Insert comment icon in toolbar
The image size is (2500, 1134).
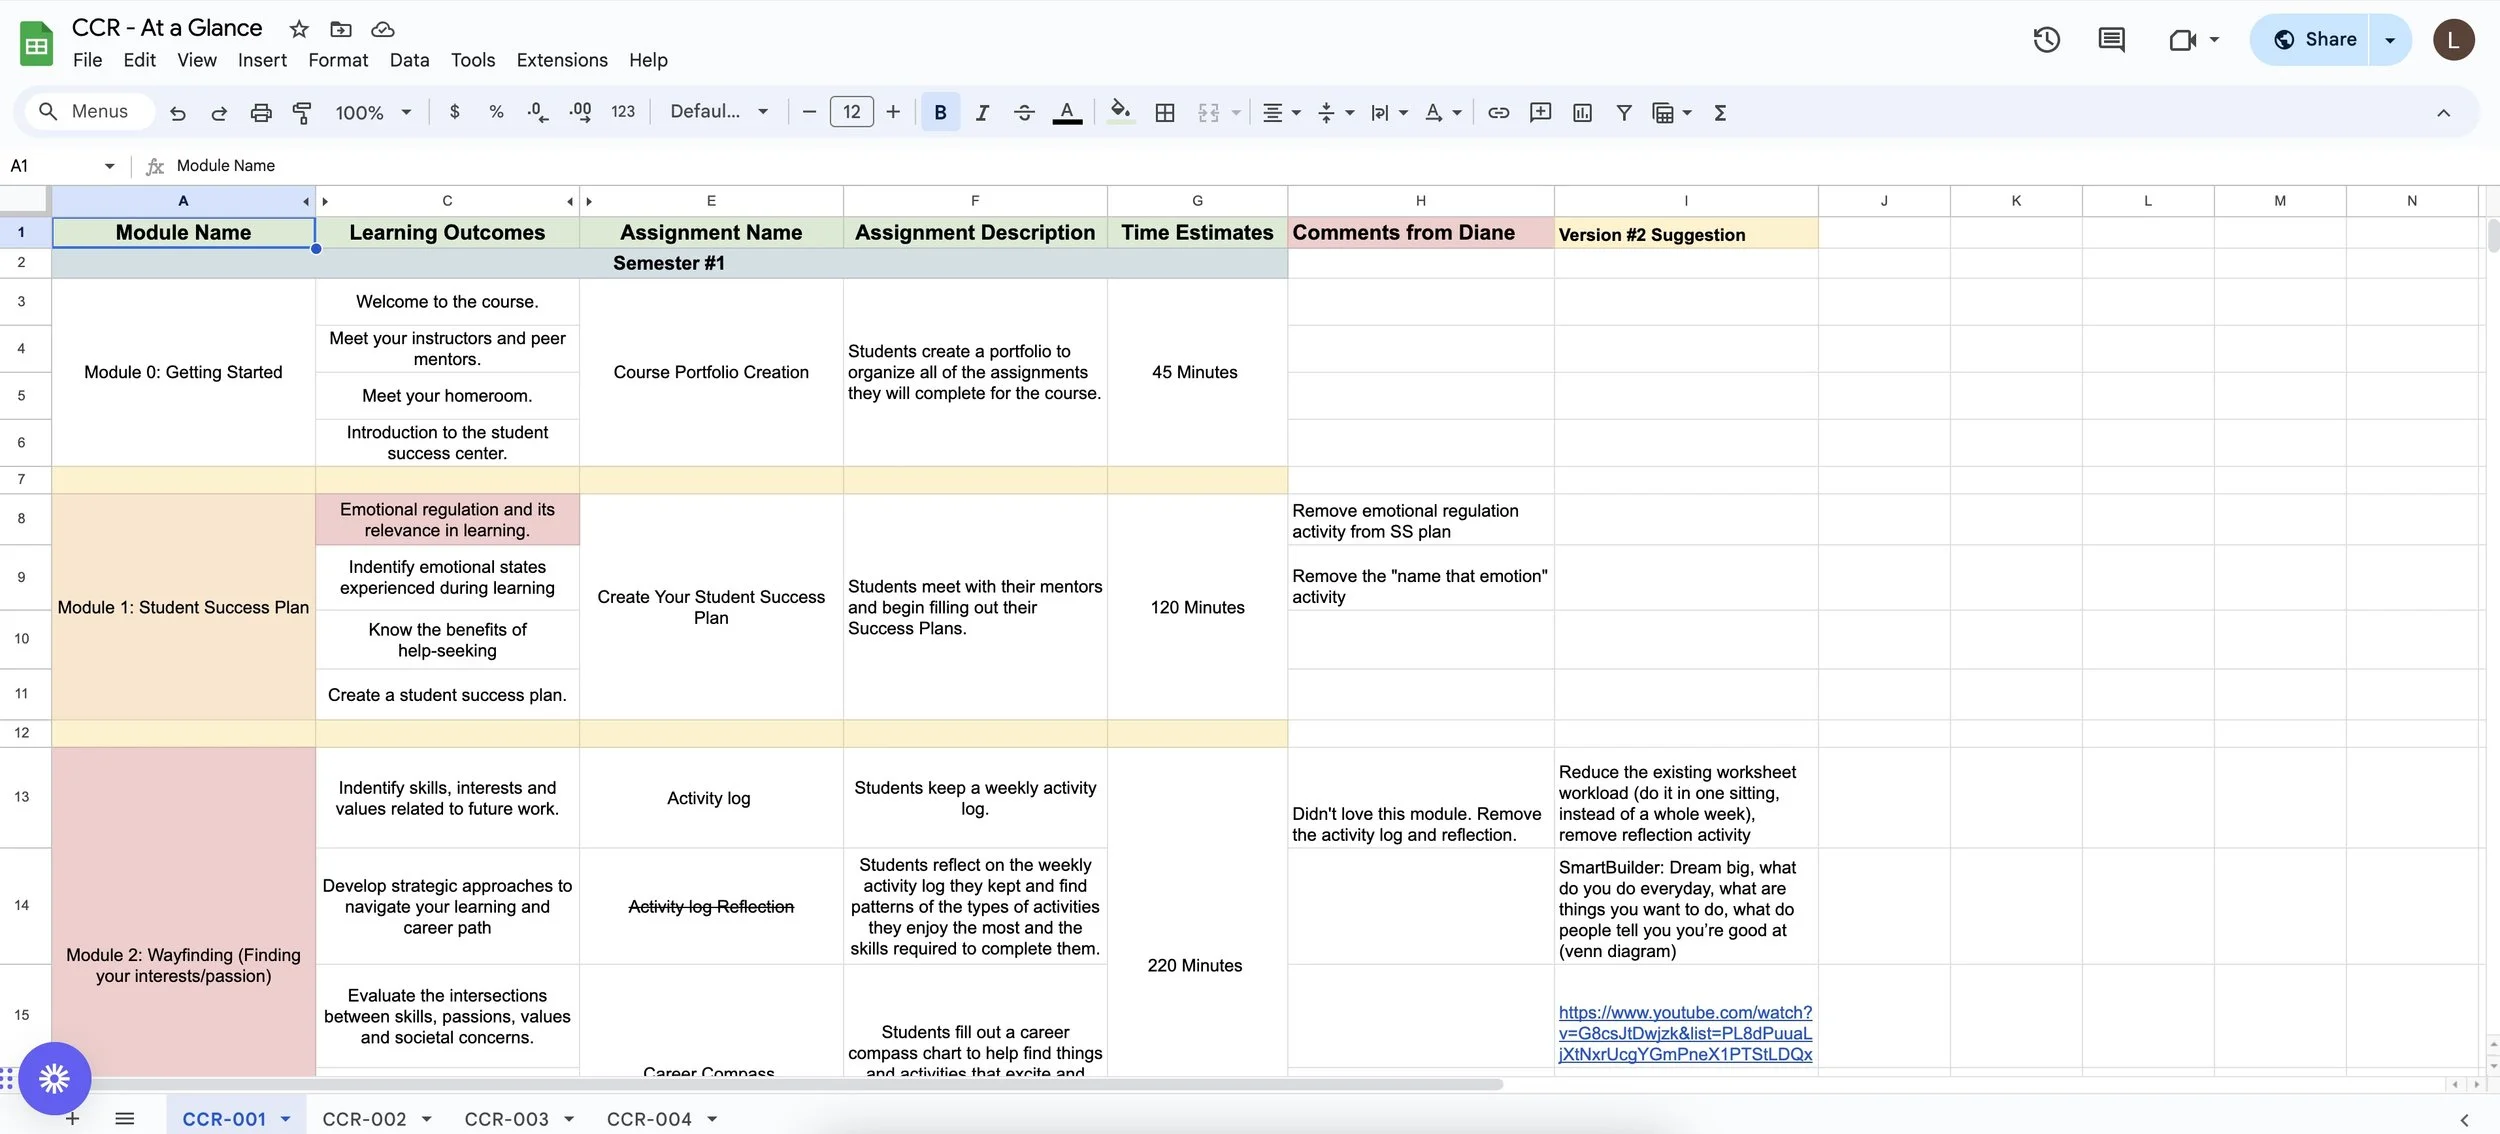coord(1540,113)
